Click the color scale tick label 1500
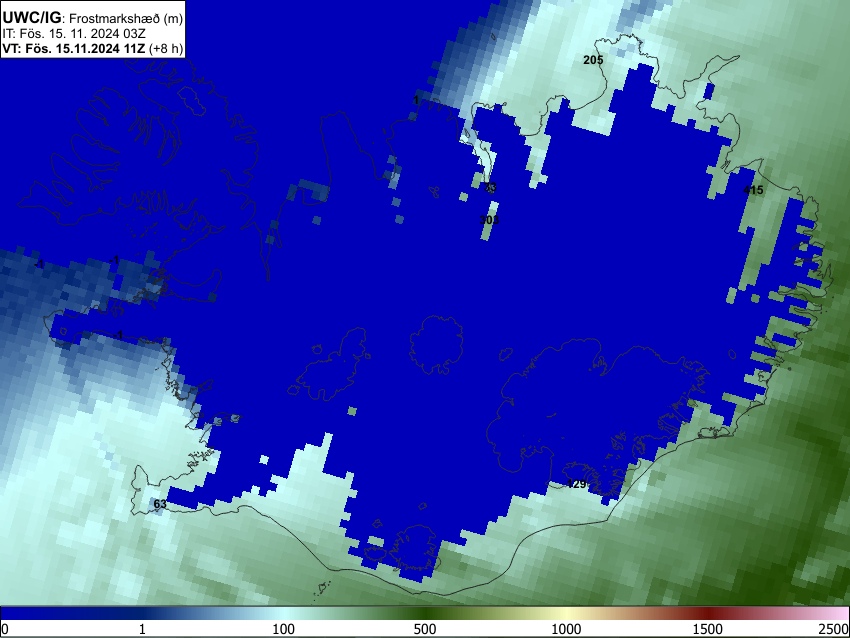The width and height of the screenshot is (850, 638). 708,629
